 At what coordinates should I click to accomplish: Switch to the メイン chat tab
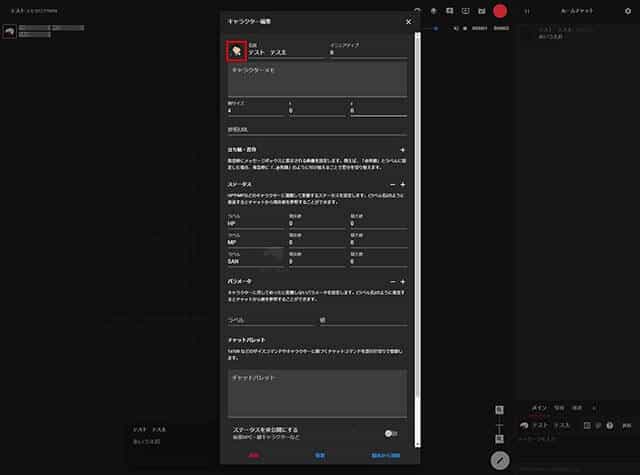539,408
